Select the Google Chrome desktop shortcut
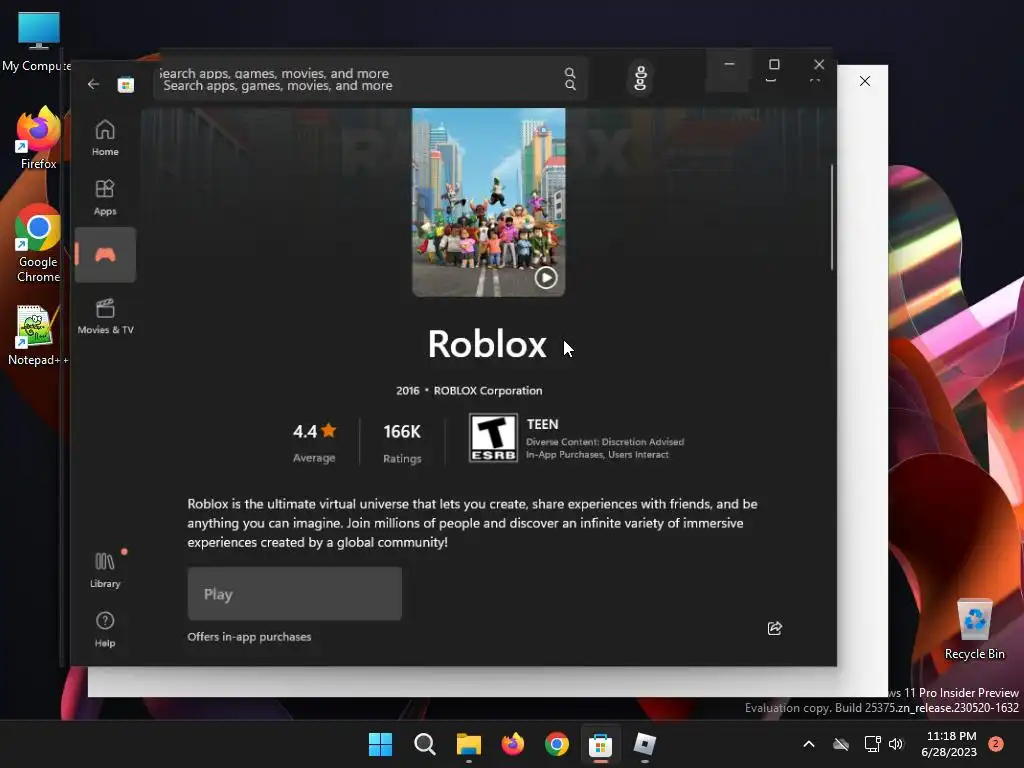The image size is (1024, 768). [x=38, y=244]
